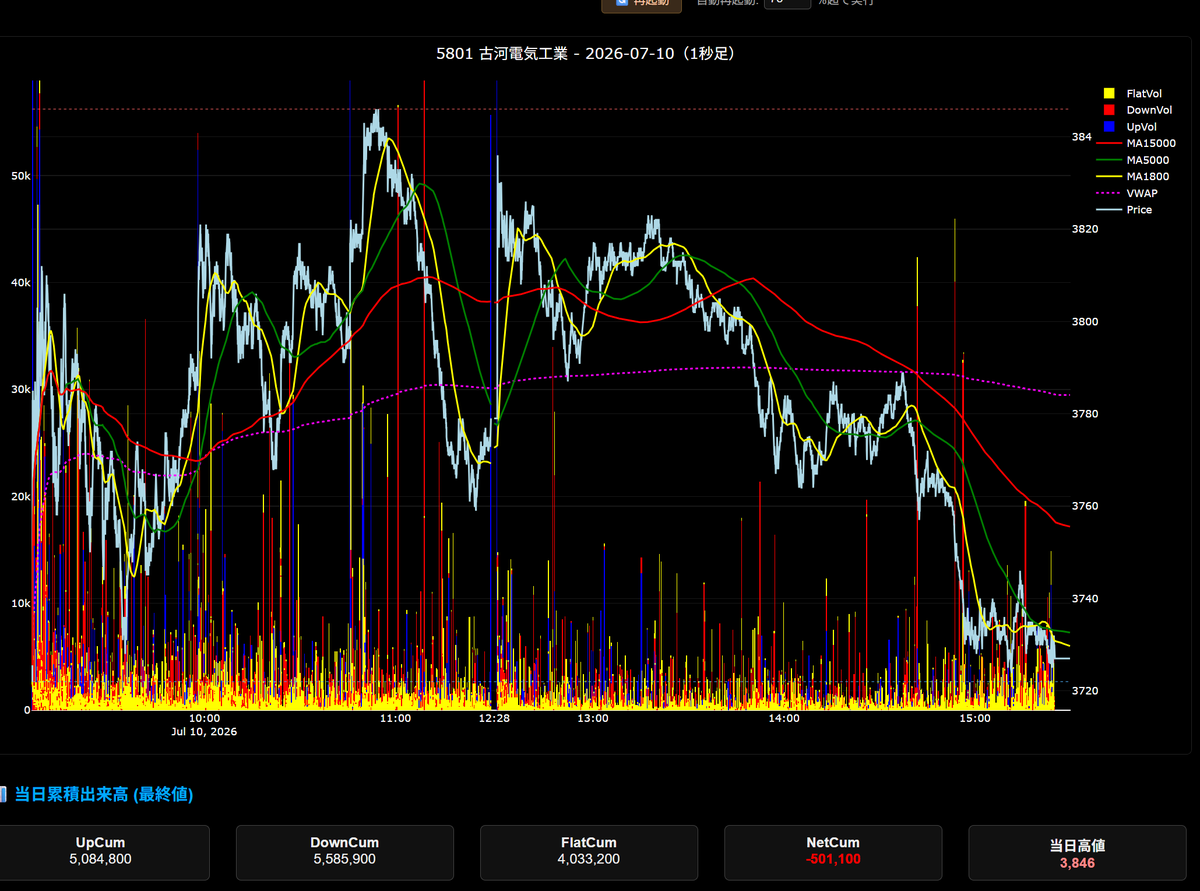Click the 30k volume axis label
1200x891 pixels.
(20, 390)
